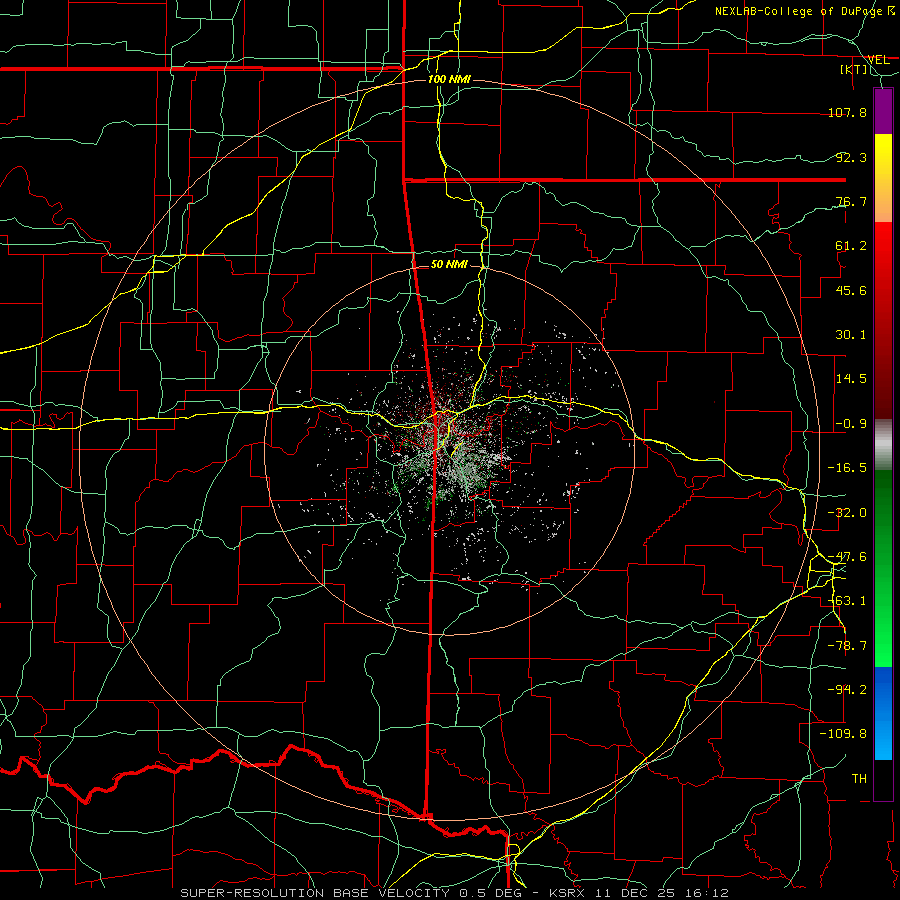The width and height of the screenshot is (900, 900).
Task: Click the purple segment of velocity color bar
Action: 883,112
